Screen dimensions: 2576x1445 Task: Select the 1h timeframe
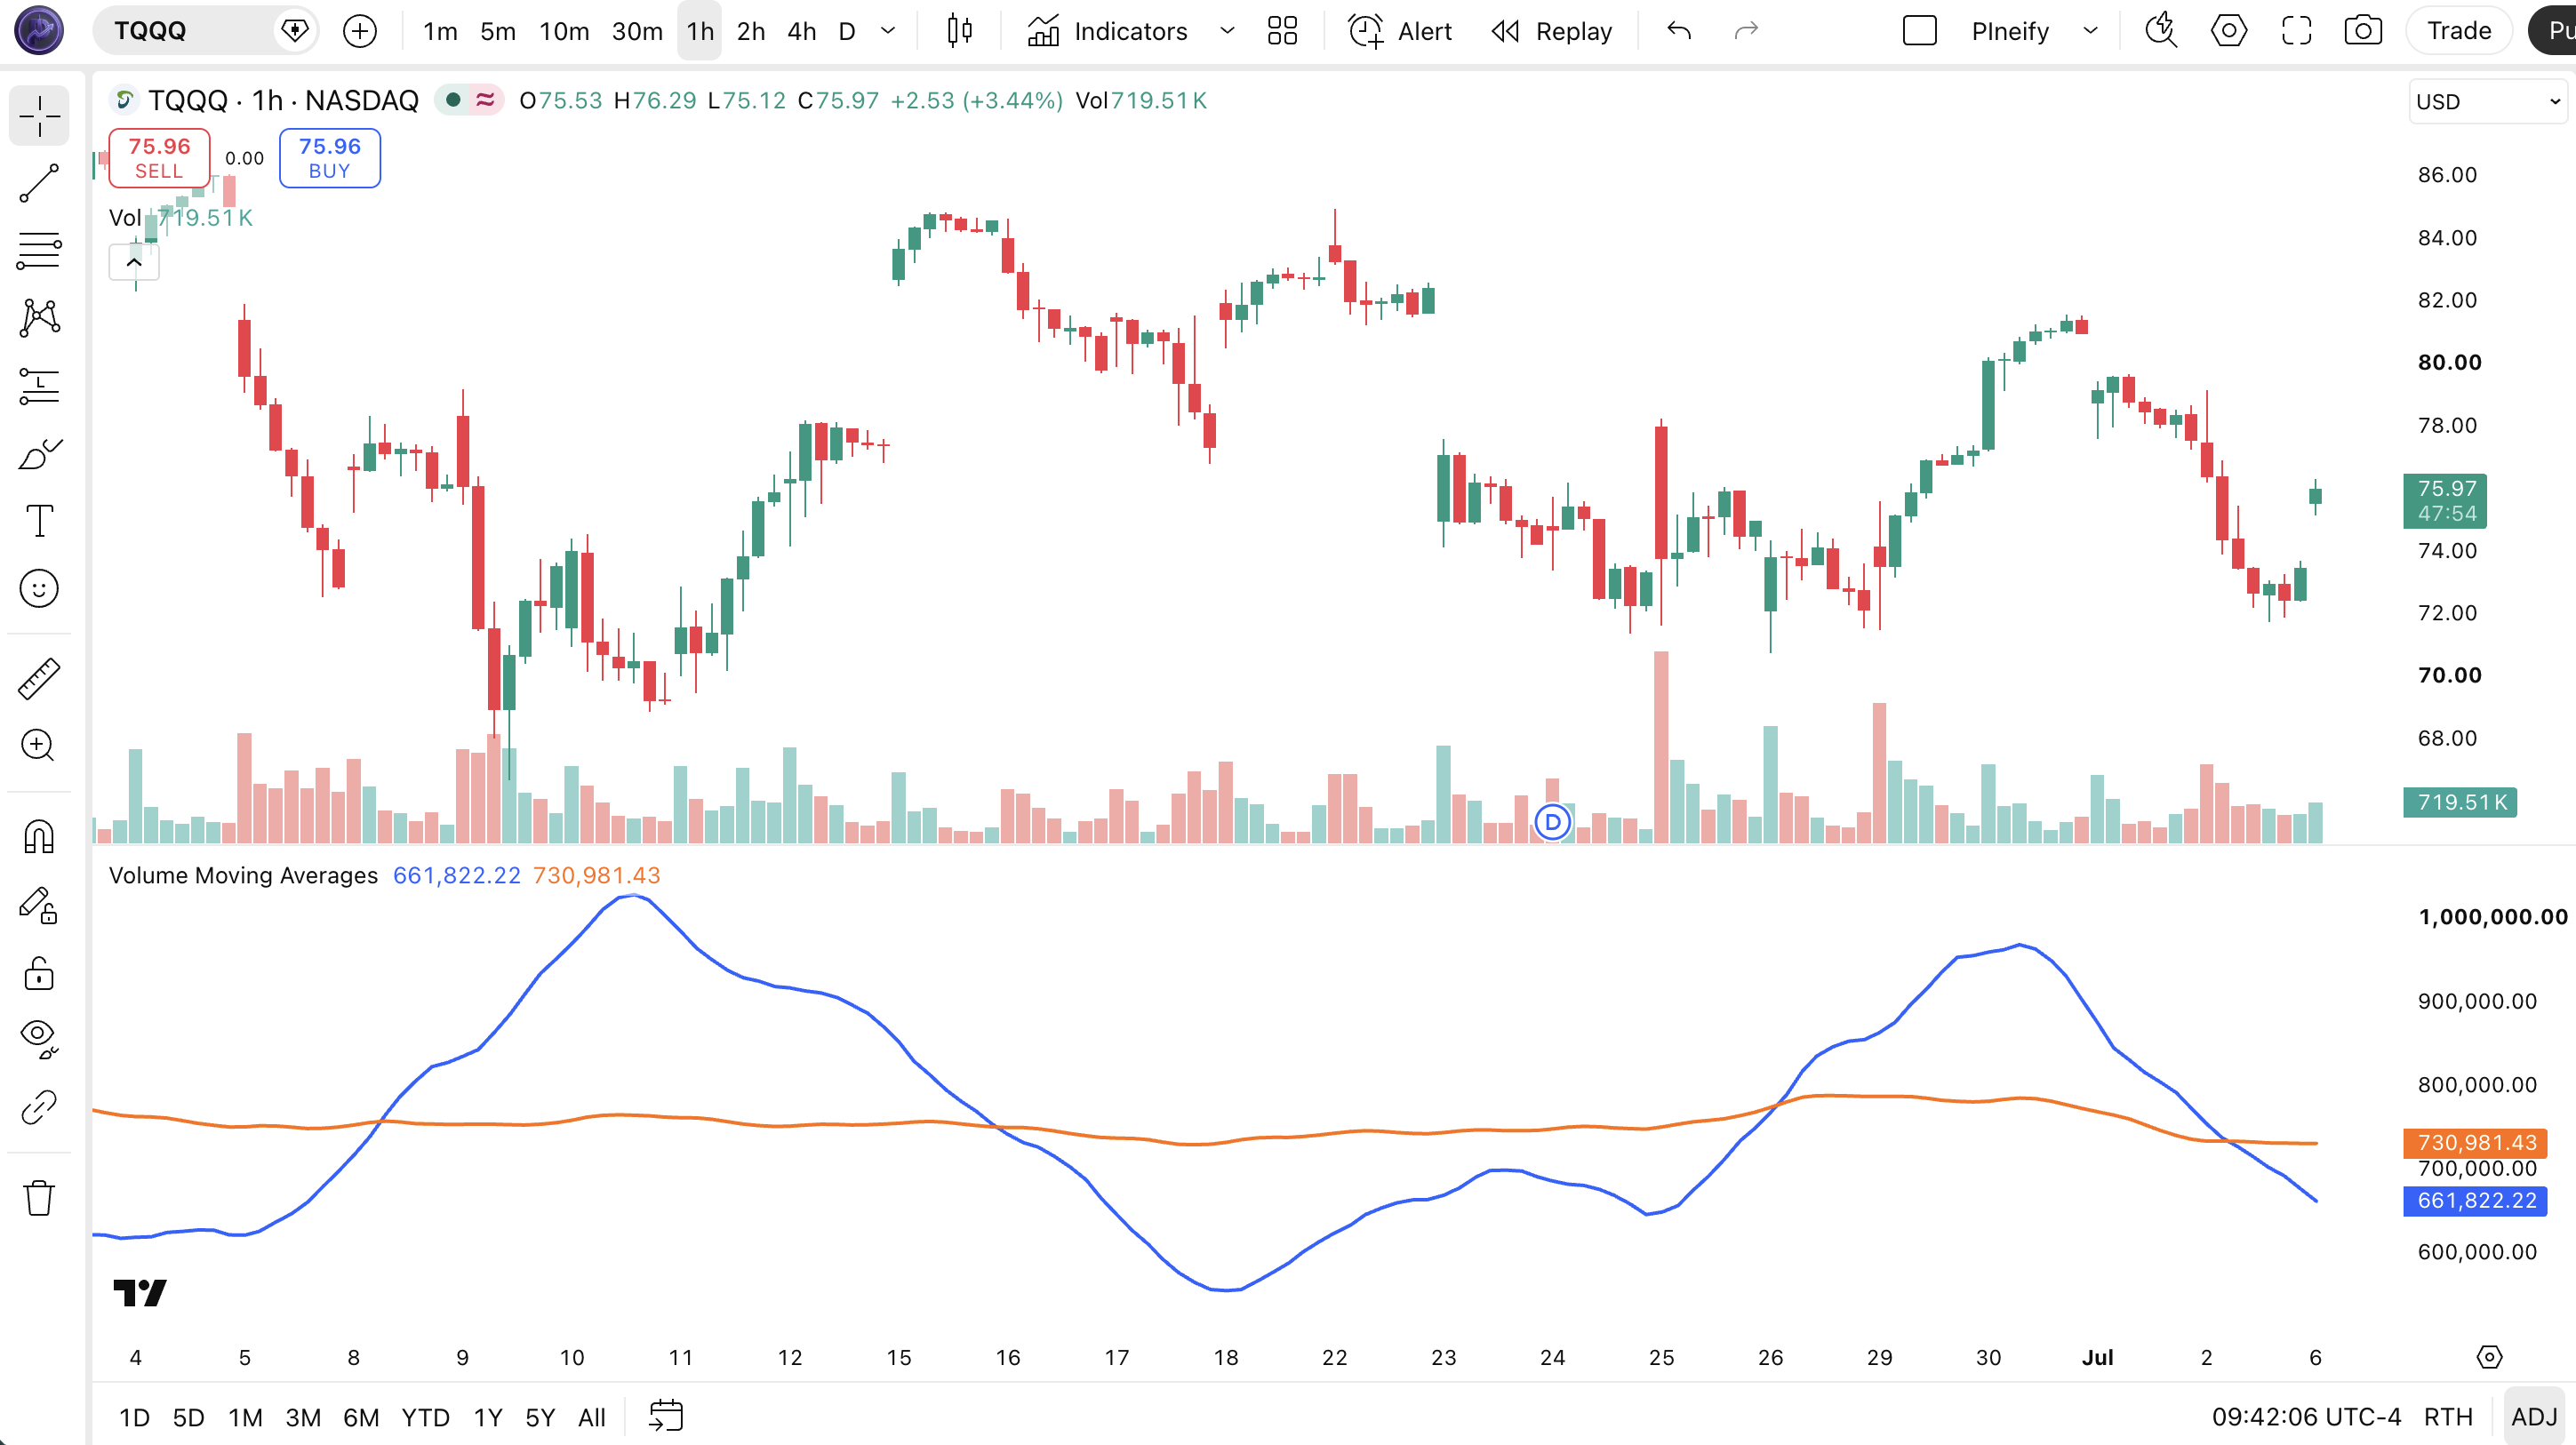(700, 31)
